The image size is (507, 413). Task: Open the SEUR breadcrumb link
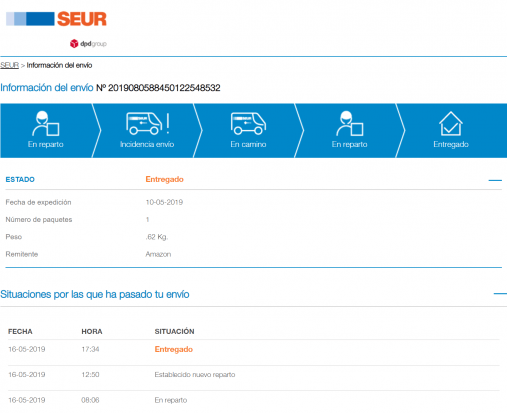coord(9,65)
